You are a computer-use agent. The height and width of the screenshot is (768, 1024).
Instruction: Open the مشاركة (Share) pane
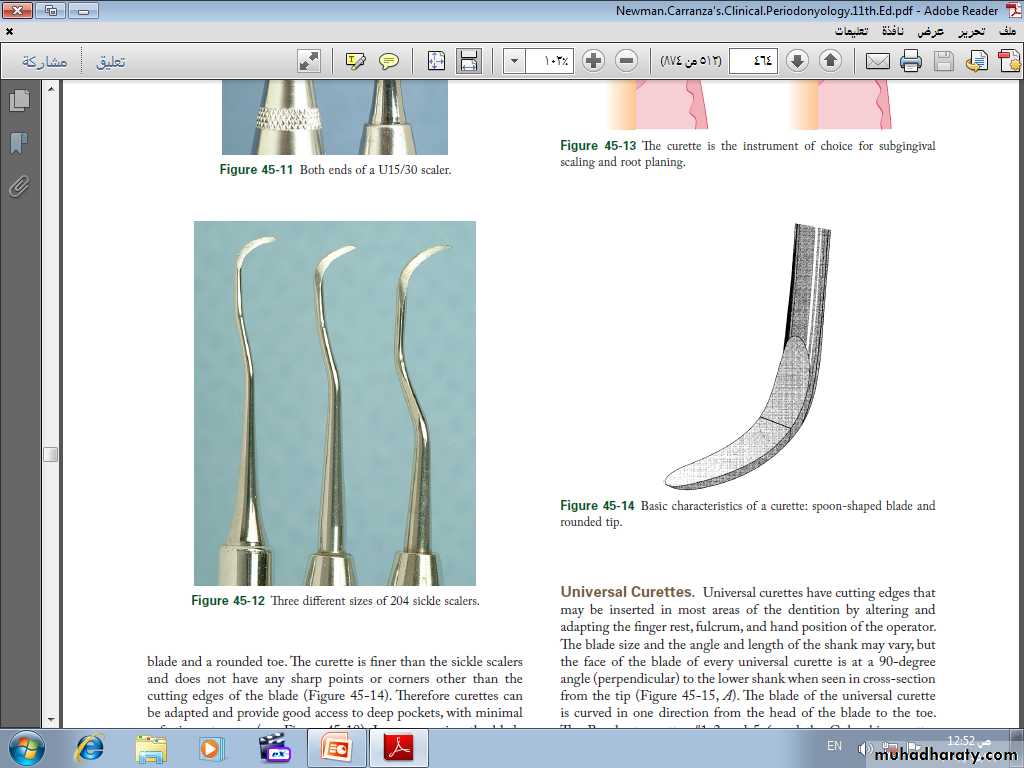coord(45,61)
